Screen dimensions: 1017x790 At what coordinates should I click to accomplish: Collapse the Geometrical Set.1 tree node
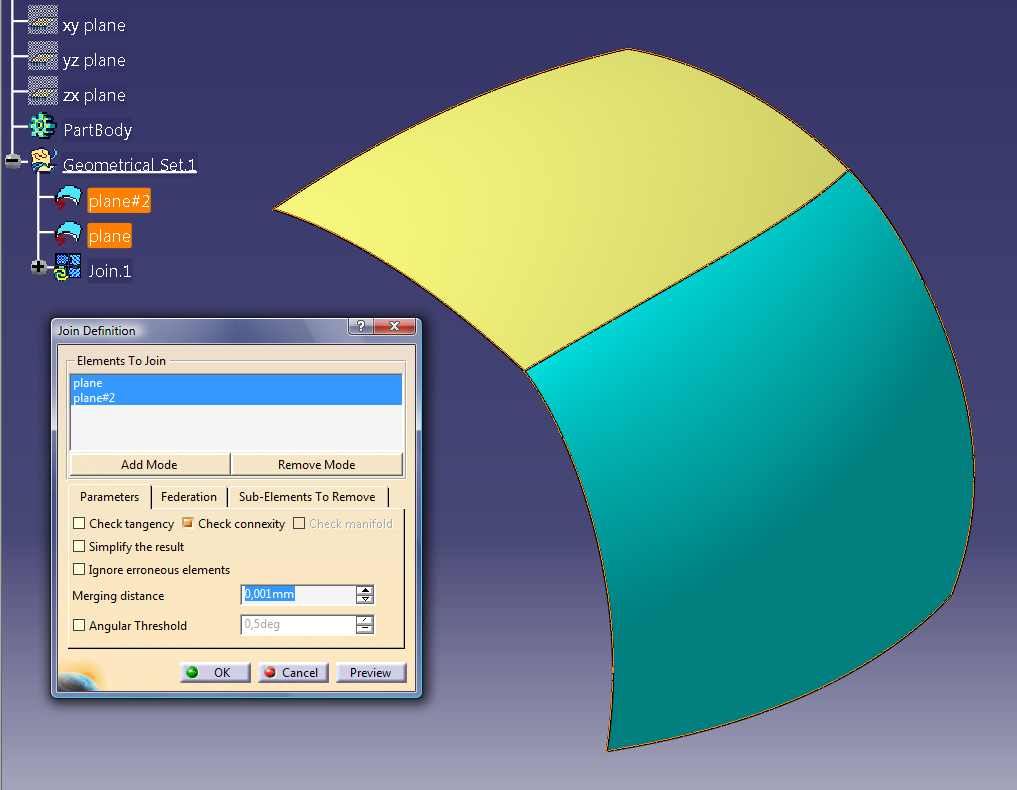(x=12, y=162)
